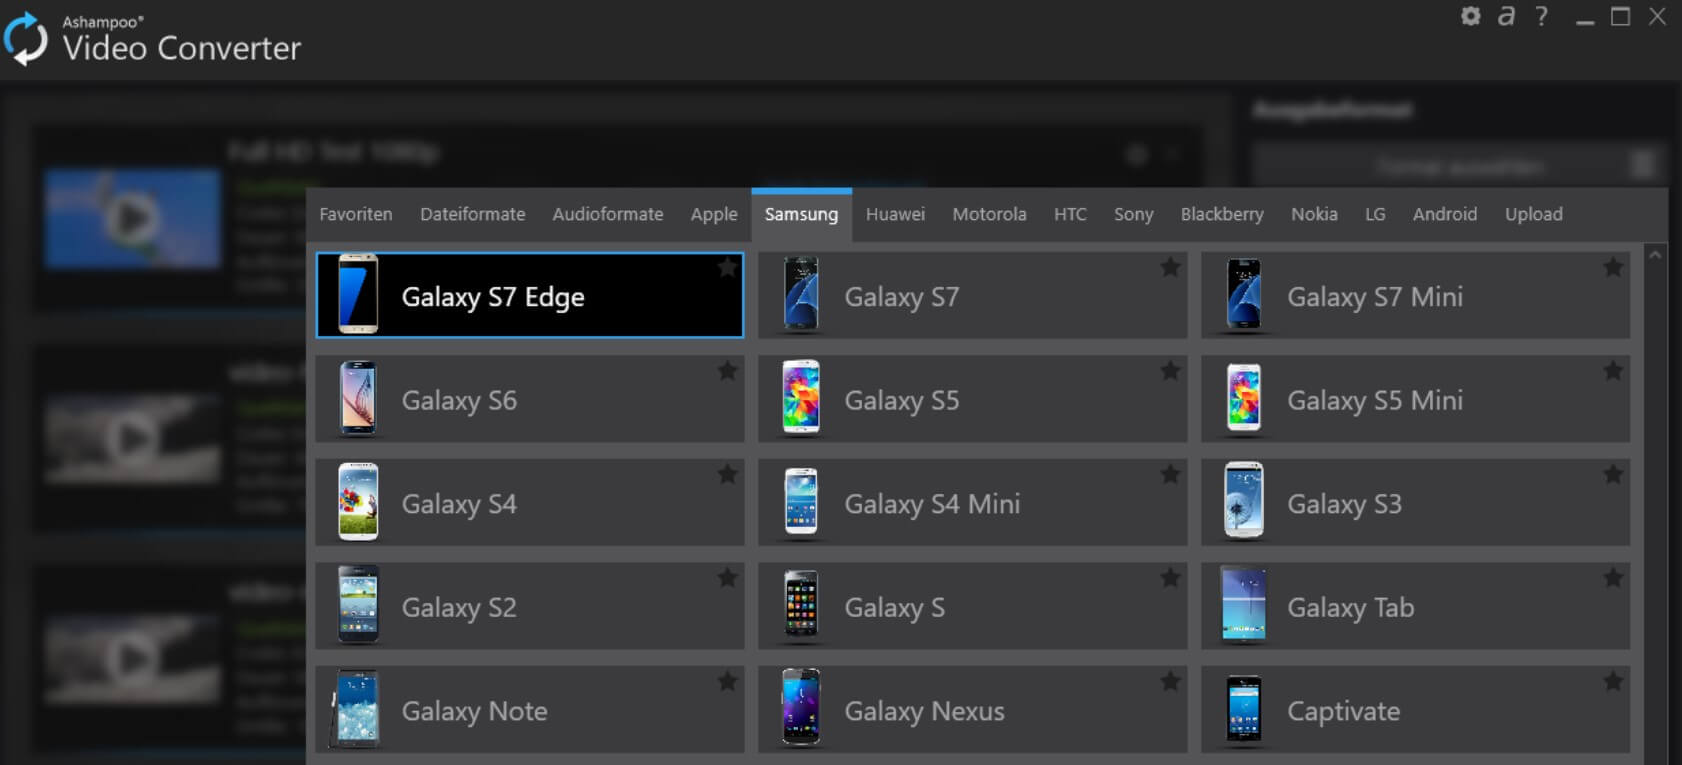Select the Galaxy S4 preset
Image resolution: width=1682 pixels, height=765 pixels.
(530, 502)
